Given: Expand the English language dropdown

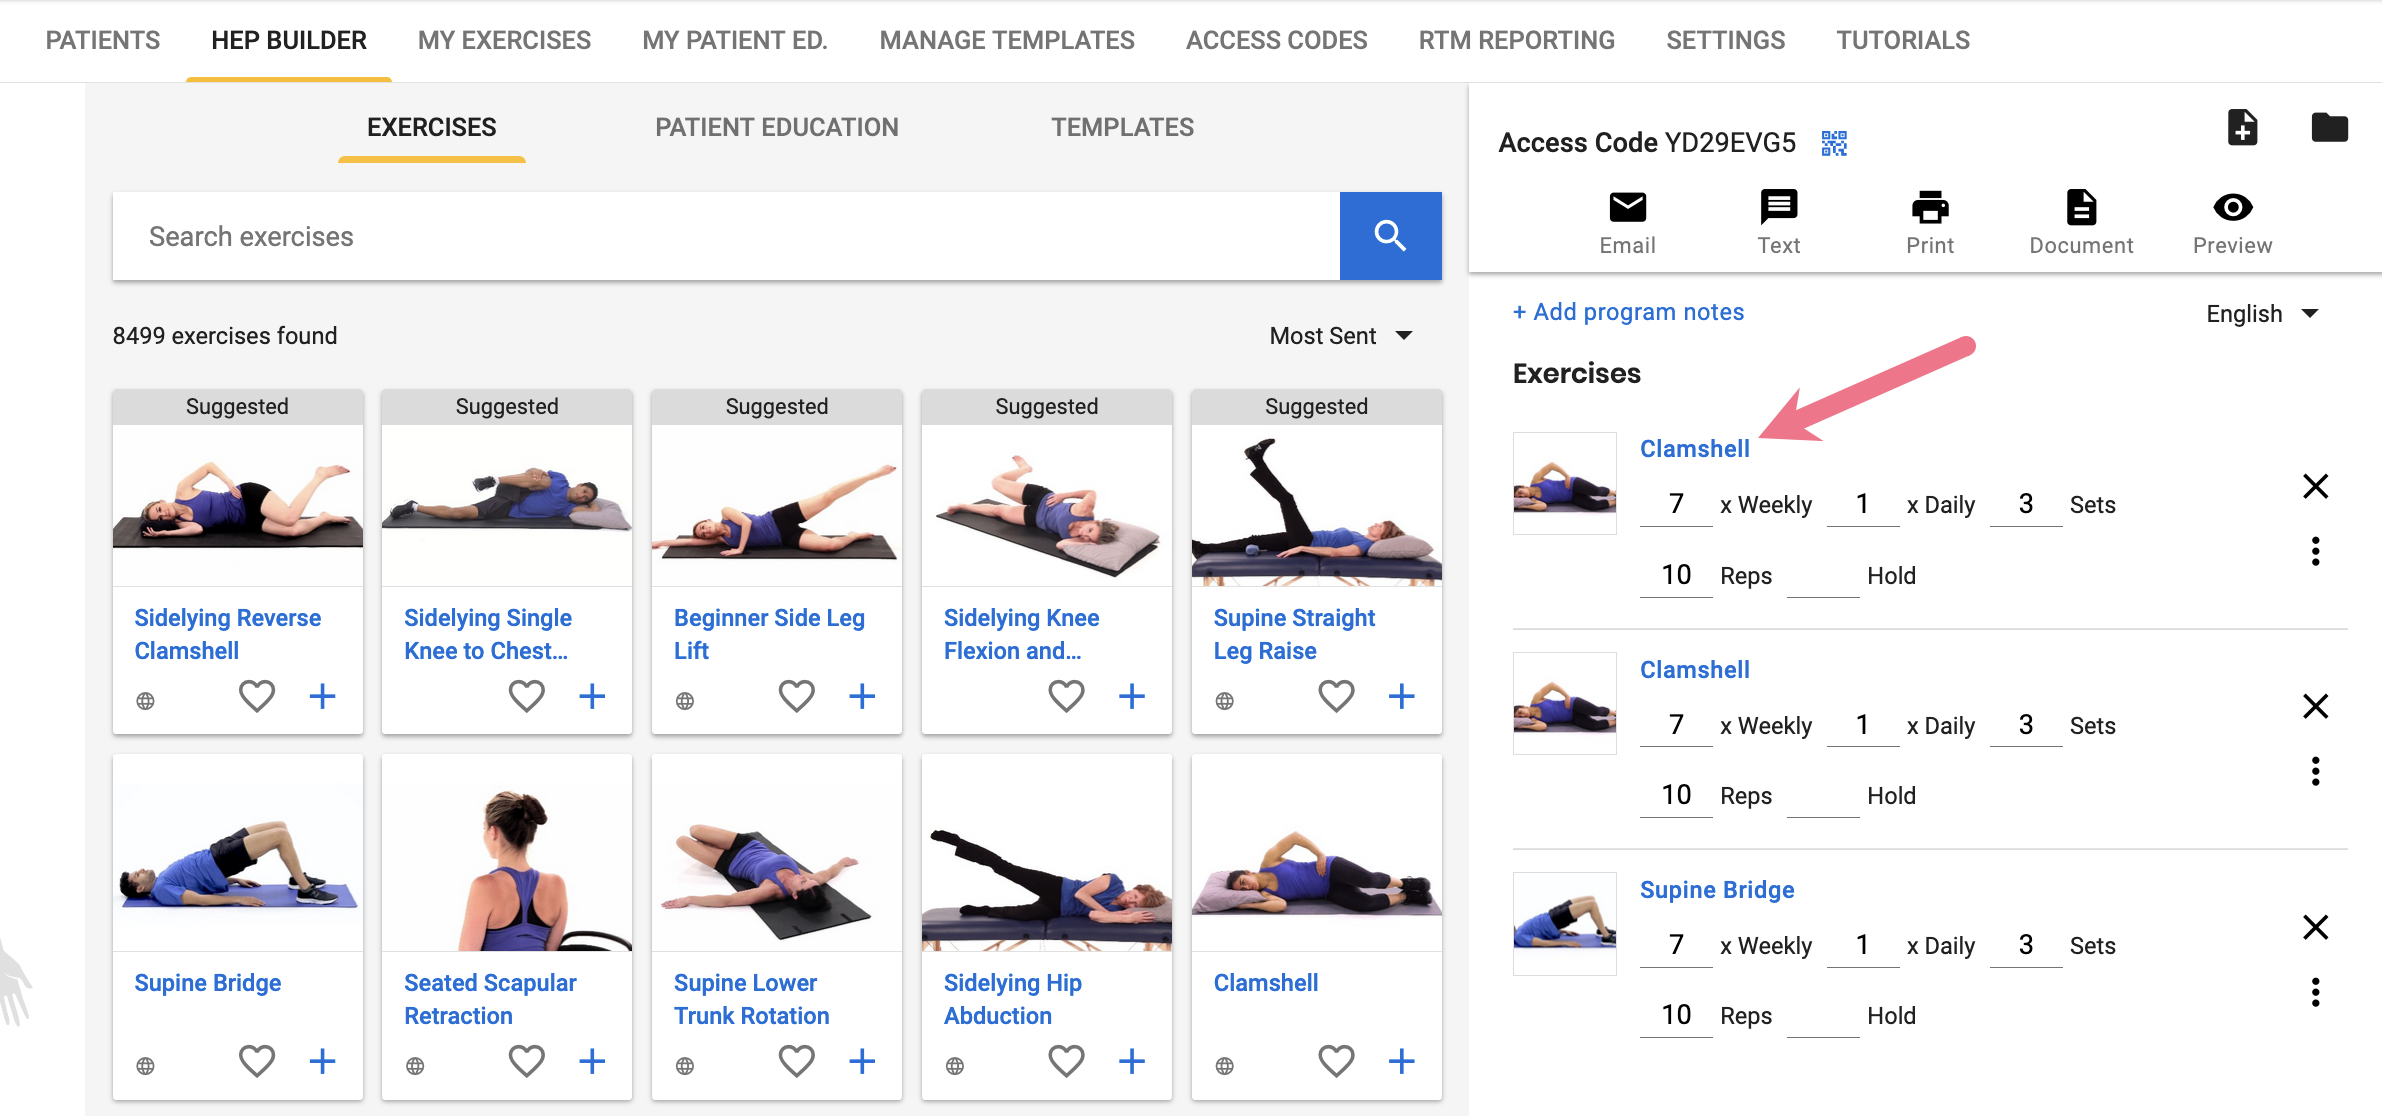Looking at the screenshot, I should click(2262, 314).
